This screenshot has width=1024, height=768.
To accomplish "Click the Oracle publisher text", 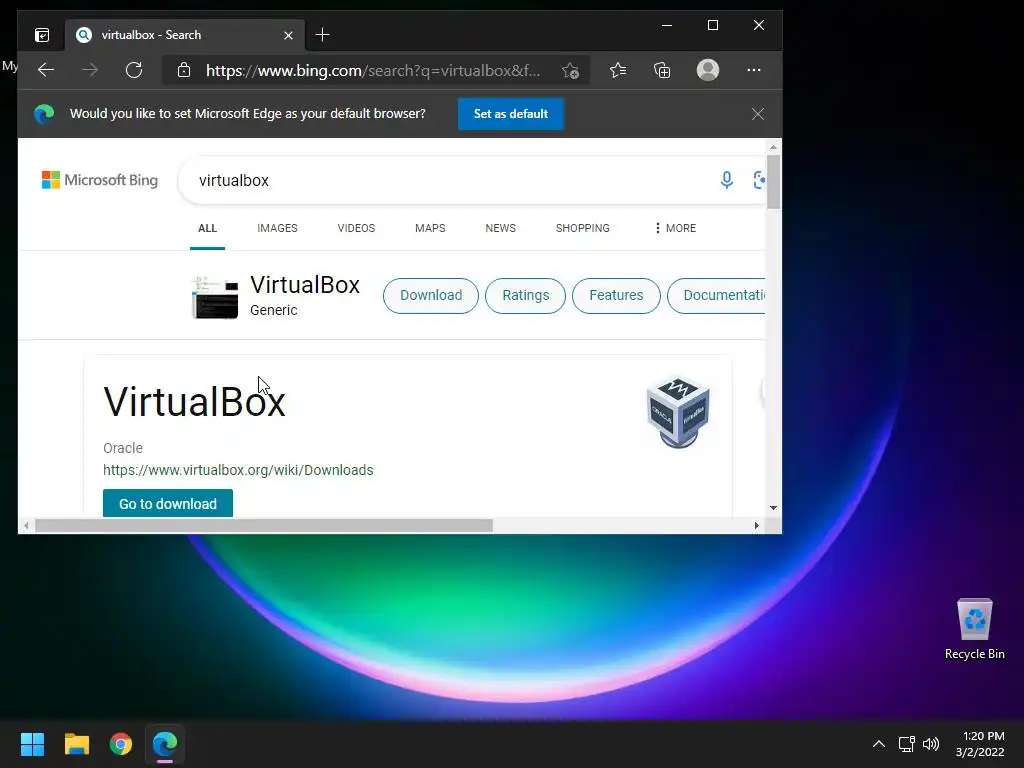I will (x=123, y=448).
